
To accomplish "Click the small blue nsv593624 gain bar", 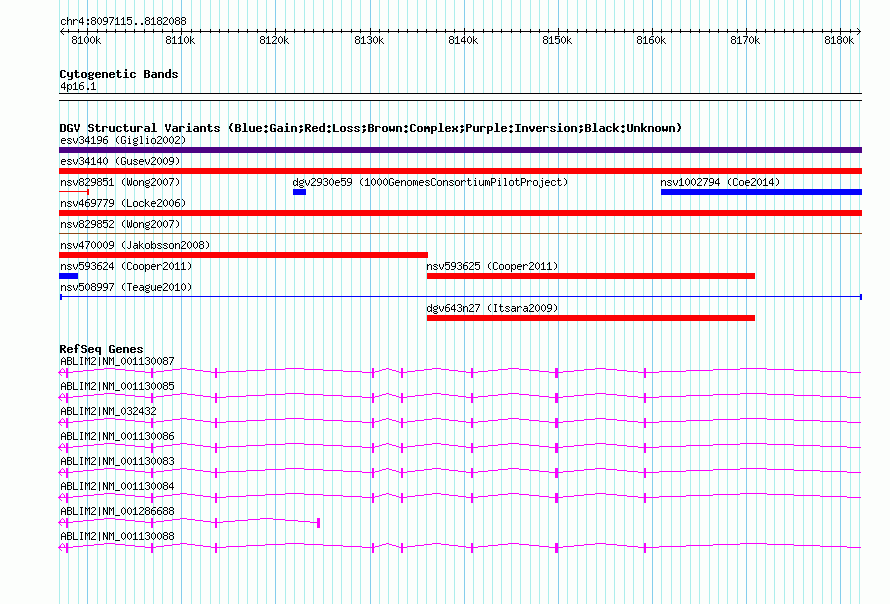I will pos(69,276).
